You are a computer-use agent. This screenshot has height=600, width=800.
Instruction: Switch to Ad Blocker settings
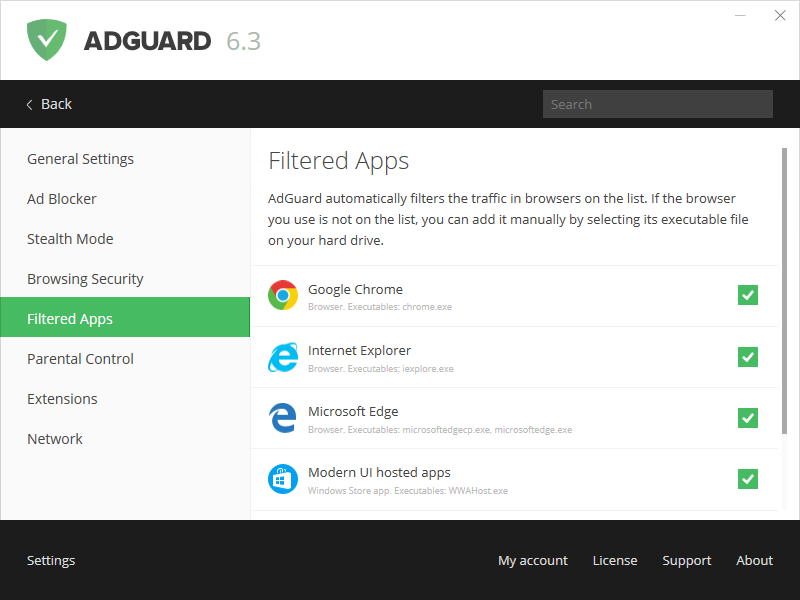(x=62, y=199)
